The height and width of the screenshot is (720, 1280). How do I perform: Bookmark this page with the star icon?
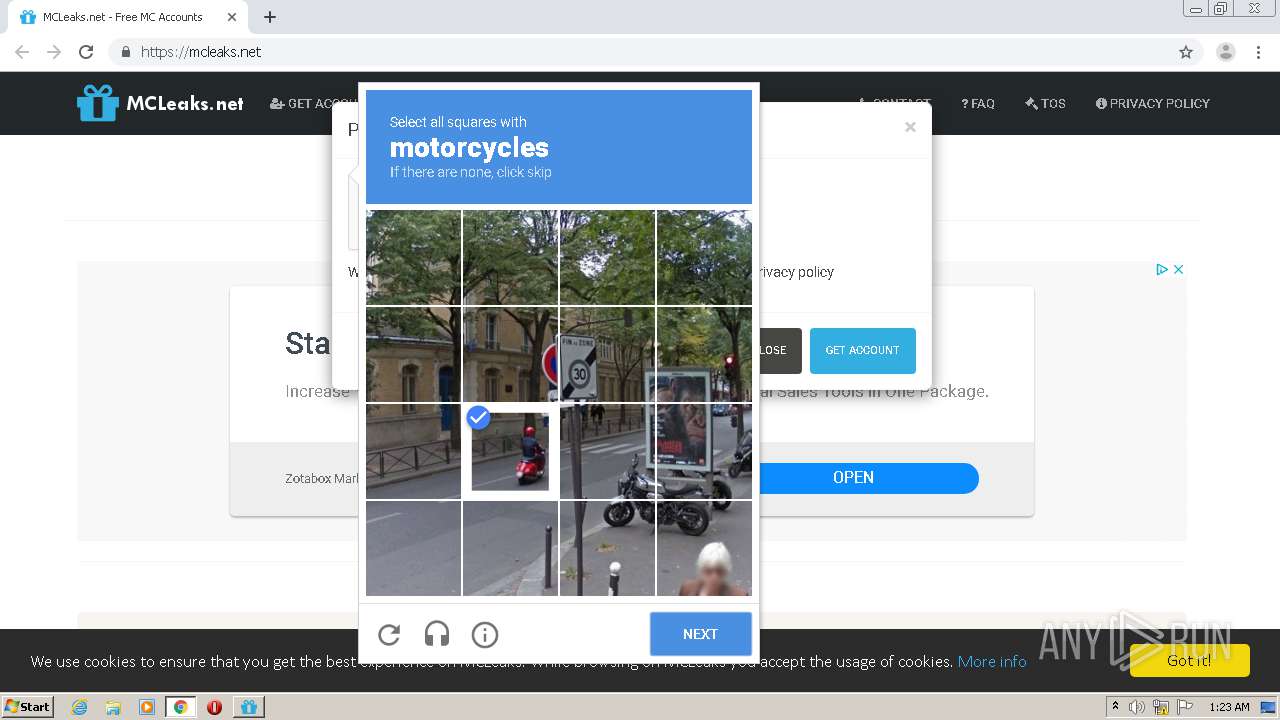pyautogui.click(x=1186, y=52)
